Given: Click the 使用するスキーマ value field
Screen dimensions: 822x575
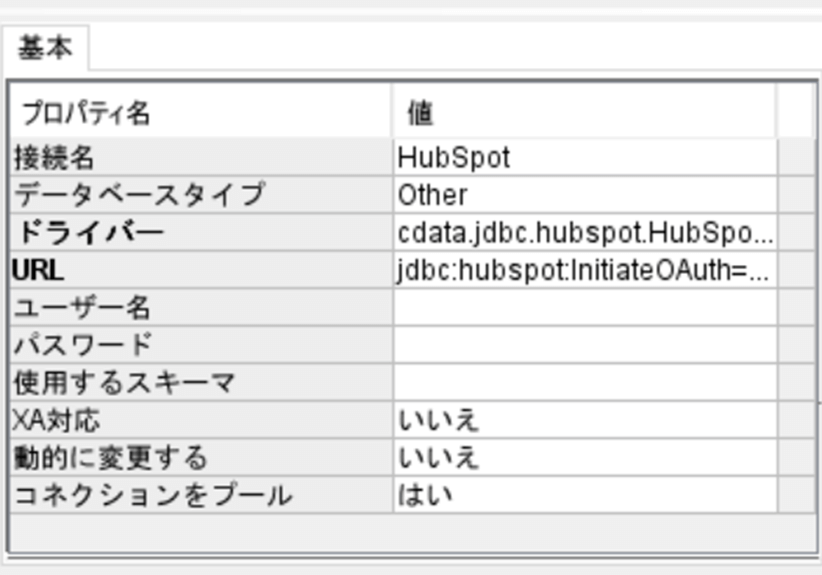Looking at the screenshot, I should (584, 382).
